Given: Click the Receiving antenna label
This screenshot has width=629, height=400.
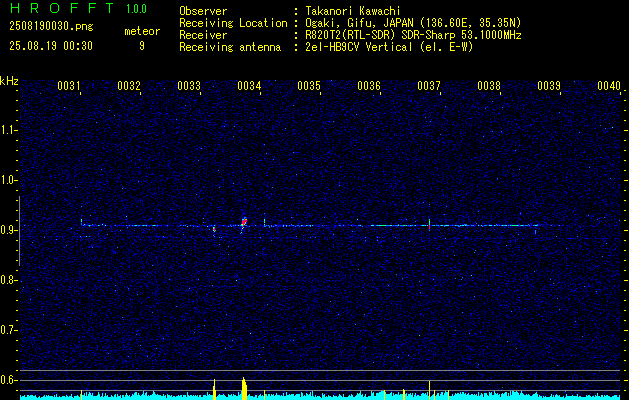Looking at the screenshot, I should pyautogui.click(x=230, y=47).
